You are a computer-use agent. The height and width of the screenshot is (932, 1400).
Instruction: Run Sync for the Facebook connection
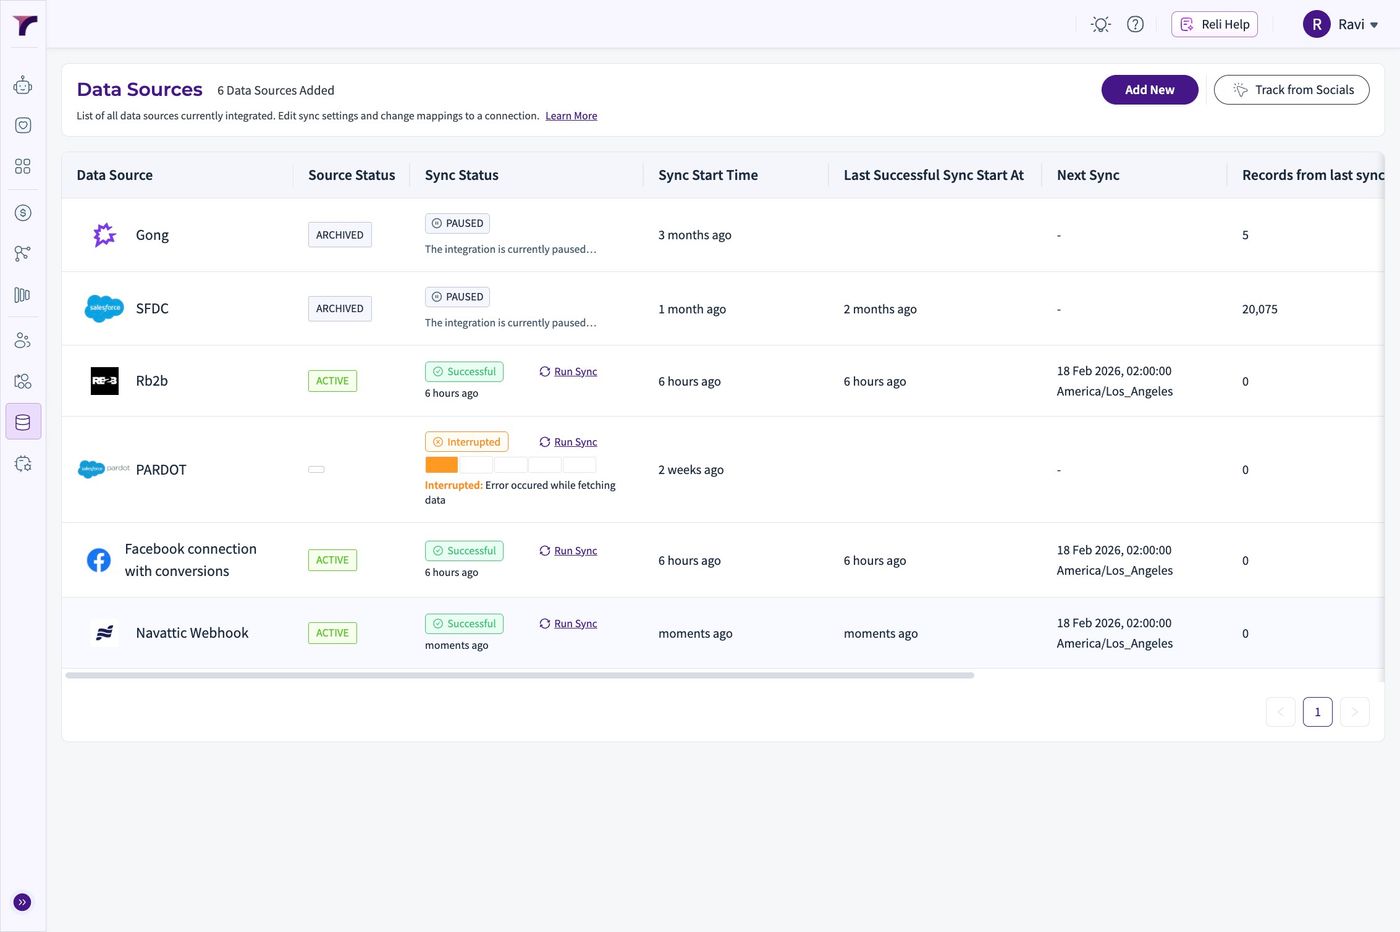[x=568, y=551]
